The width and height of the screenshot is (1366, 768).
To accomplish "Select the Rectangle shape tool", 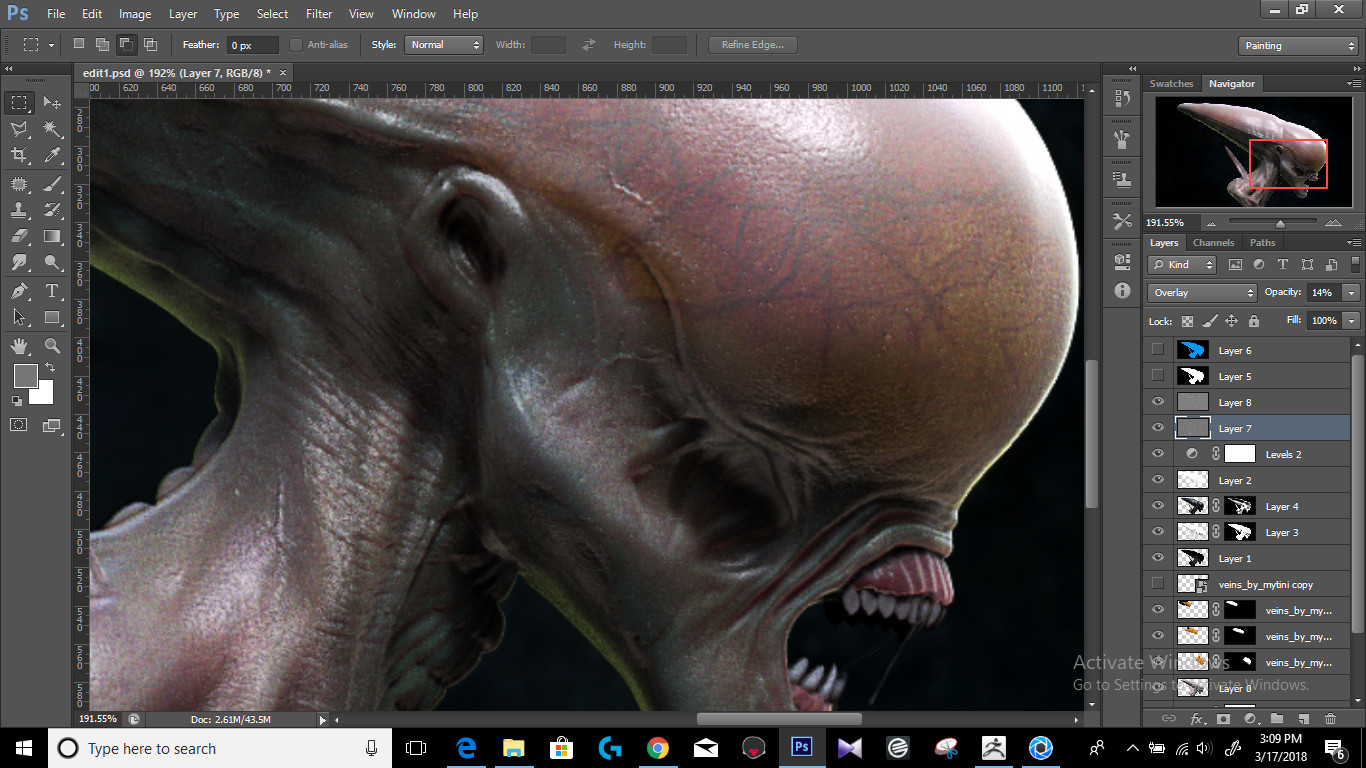I will (x=52, y=318).
